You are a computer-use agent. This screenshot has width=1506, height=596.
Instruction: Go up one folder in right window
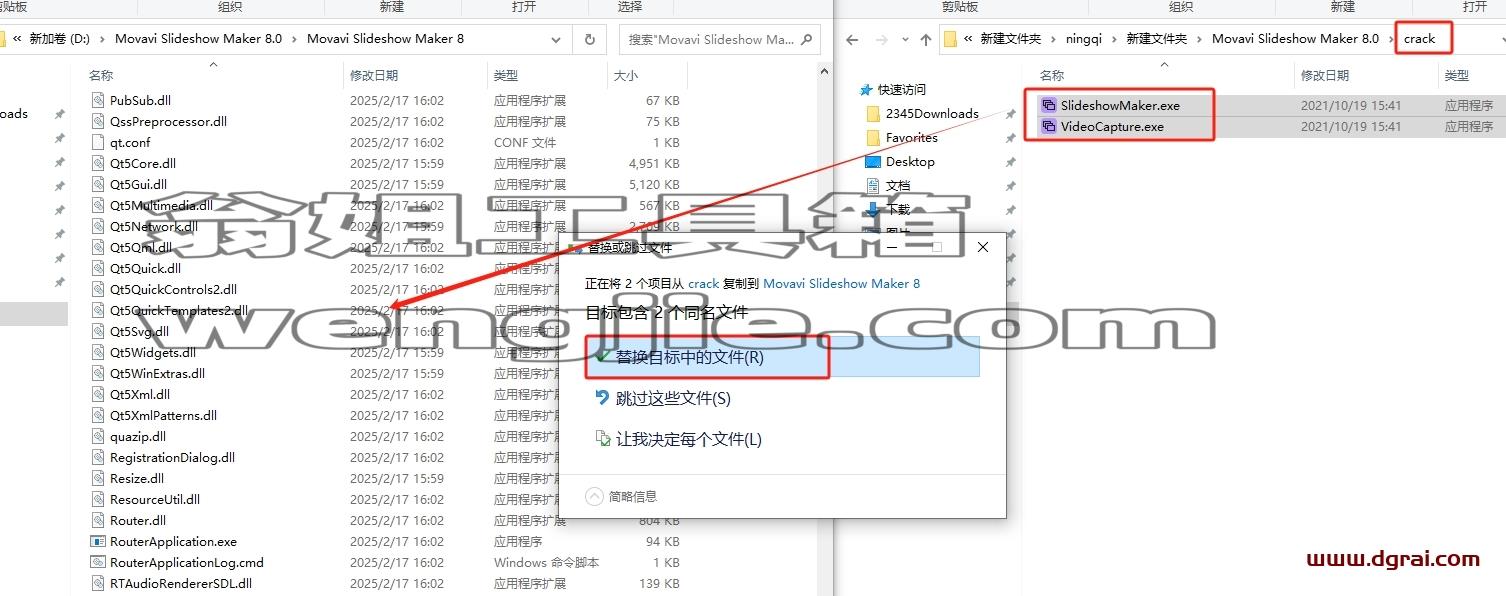(925, 39)
